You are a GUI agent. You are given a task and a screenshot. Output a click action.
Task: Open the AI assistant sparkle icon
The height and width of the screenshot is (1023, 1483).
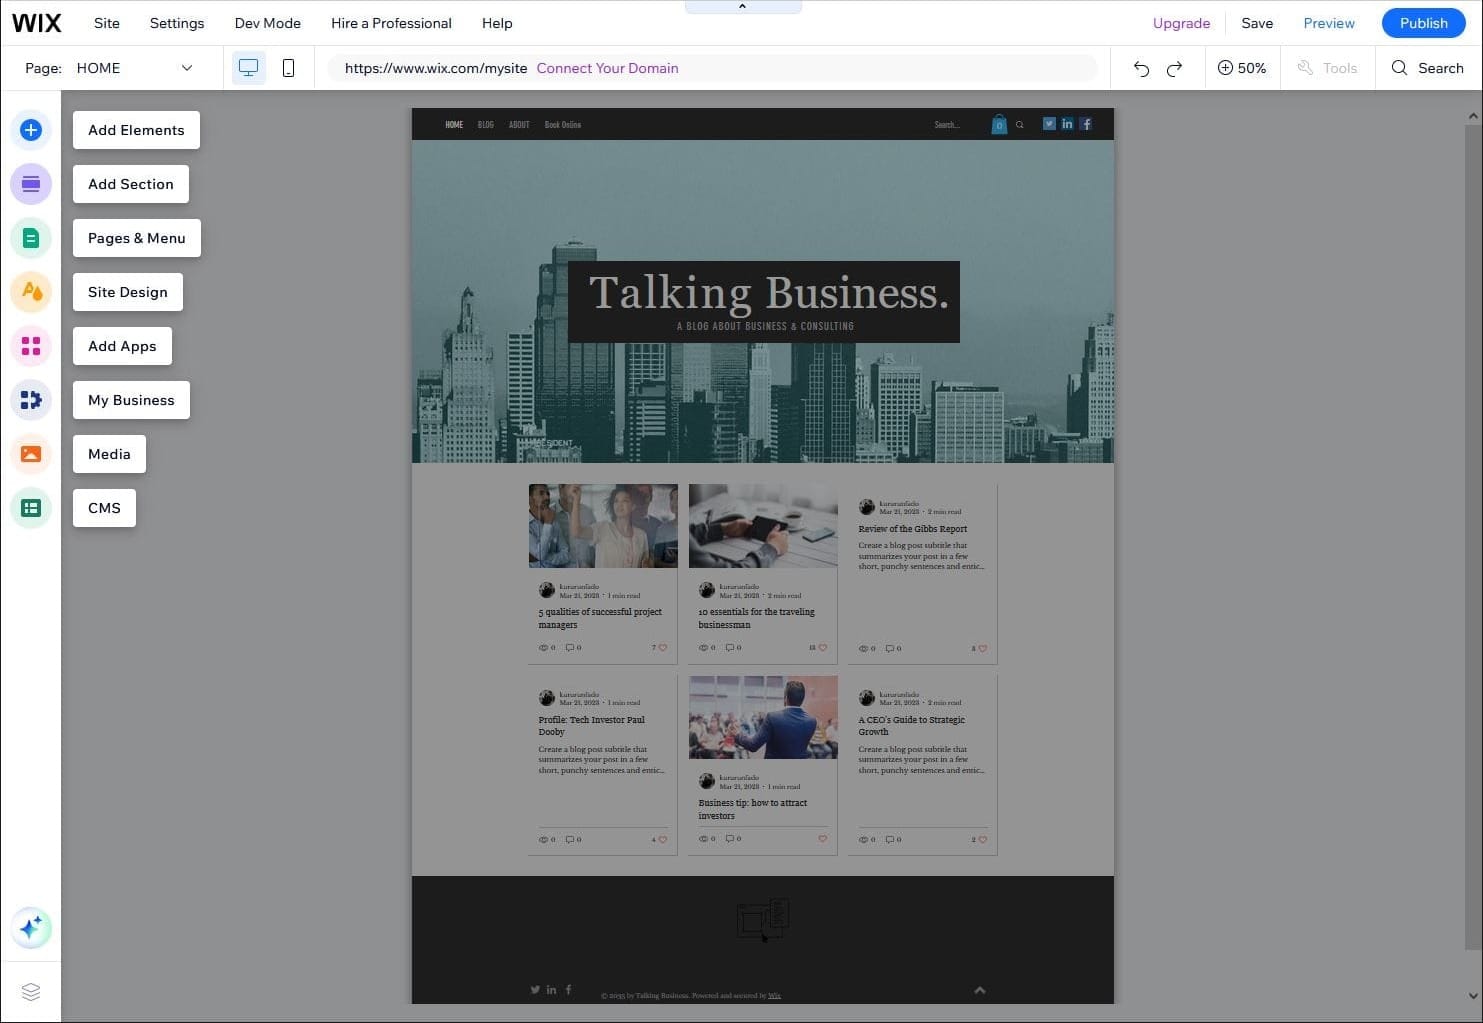tap(31, 928)
